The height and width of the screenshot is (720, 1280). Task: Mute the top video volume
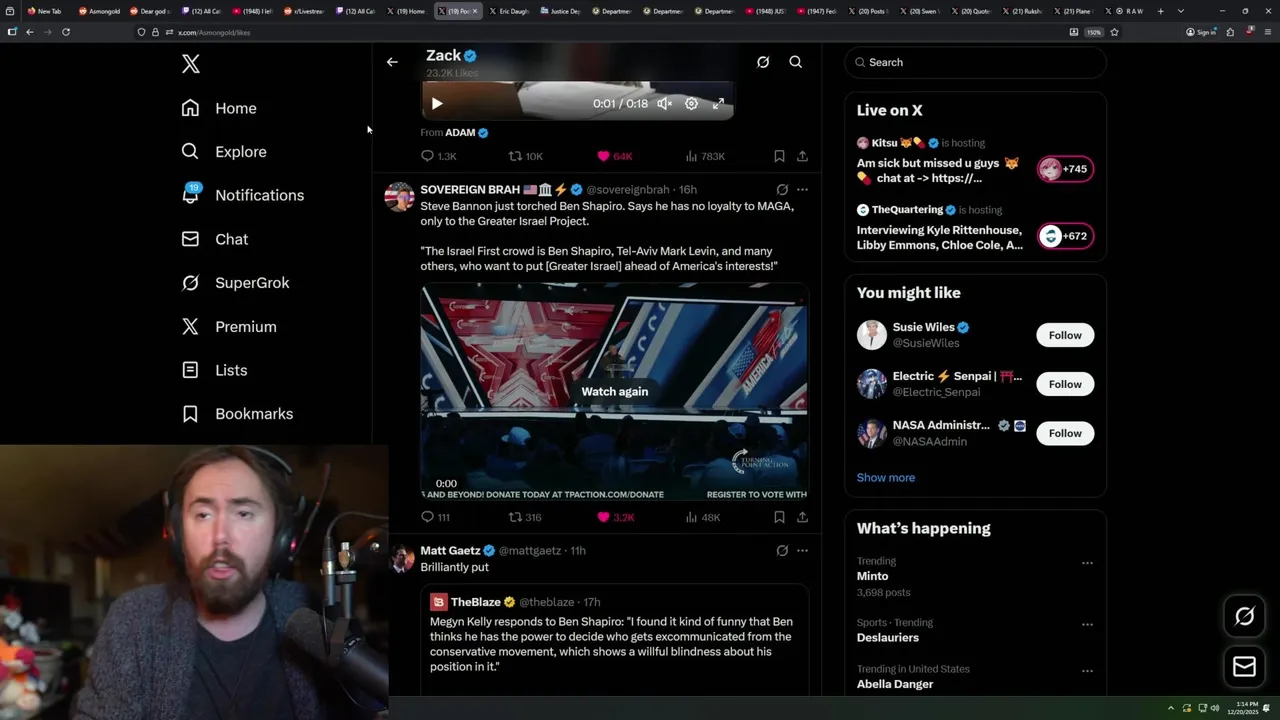pyautogui.click(x=664, y=104)
